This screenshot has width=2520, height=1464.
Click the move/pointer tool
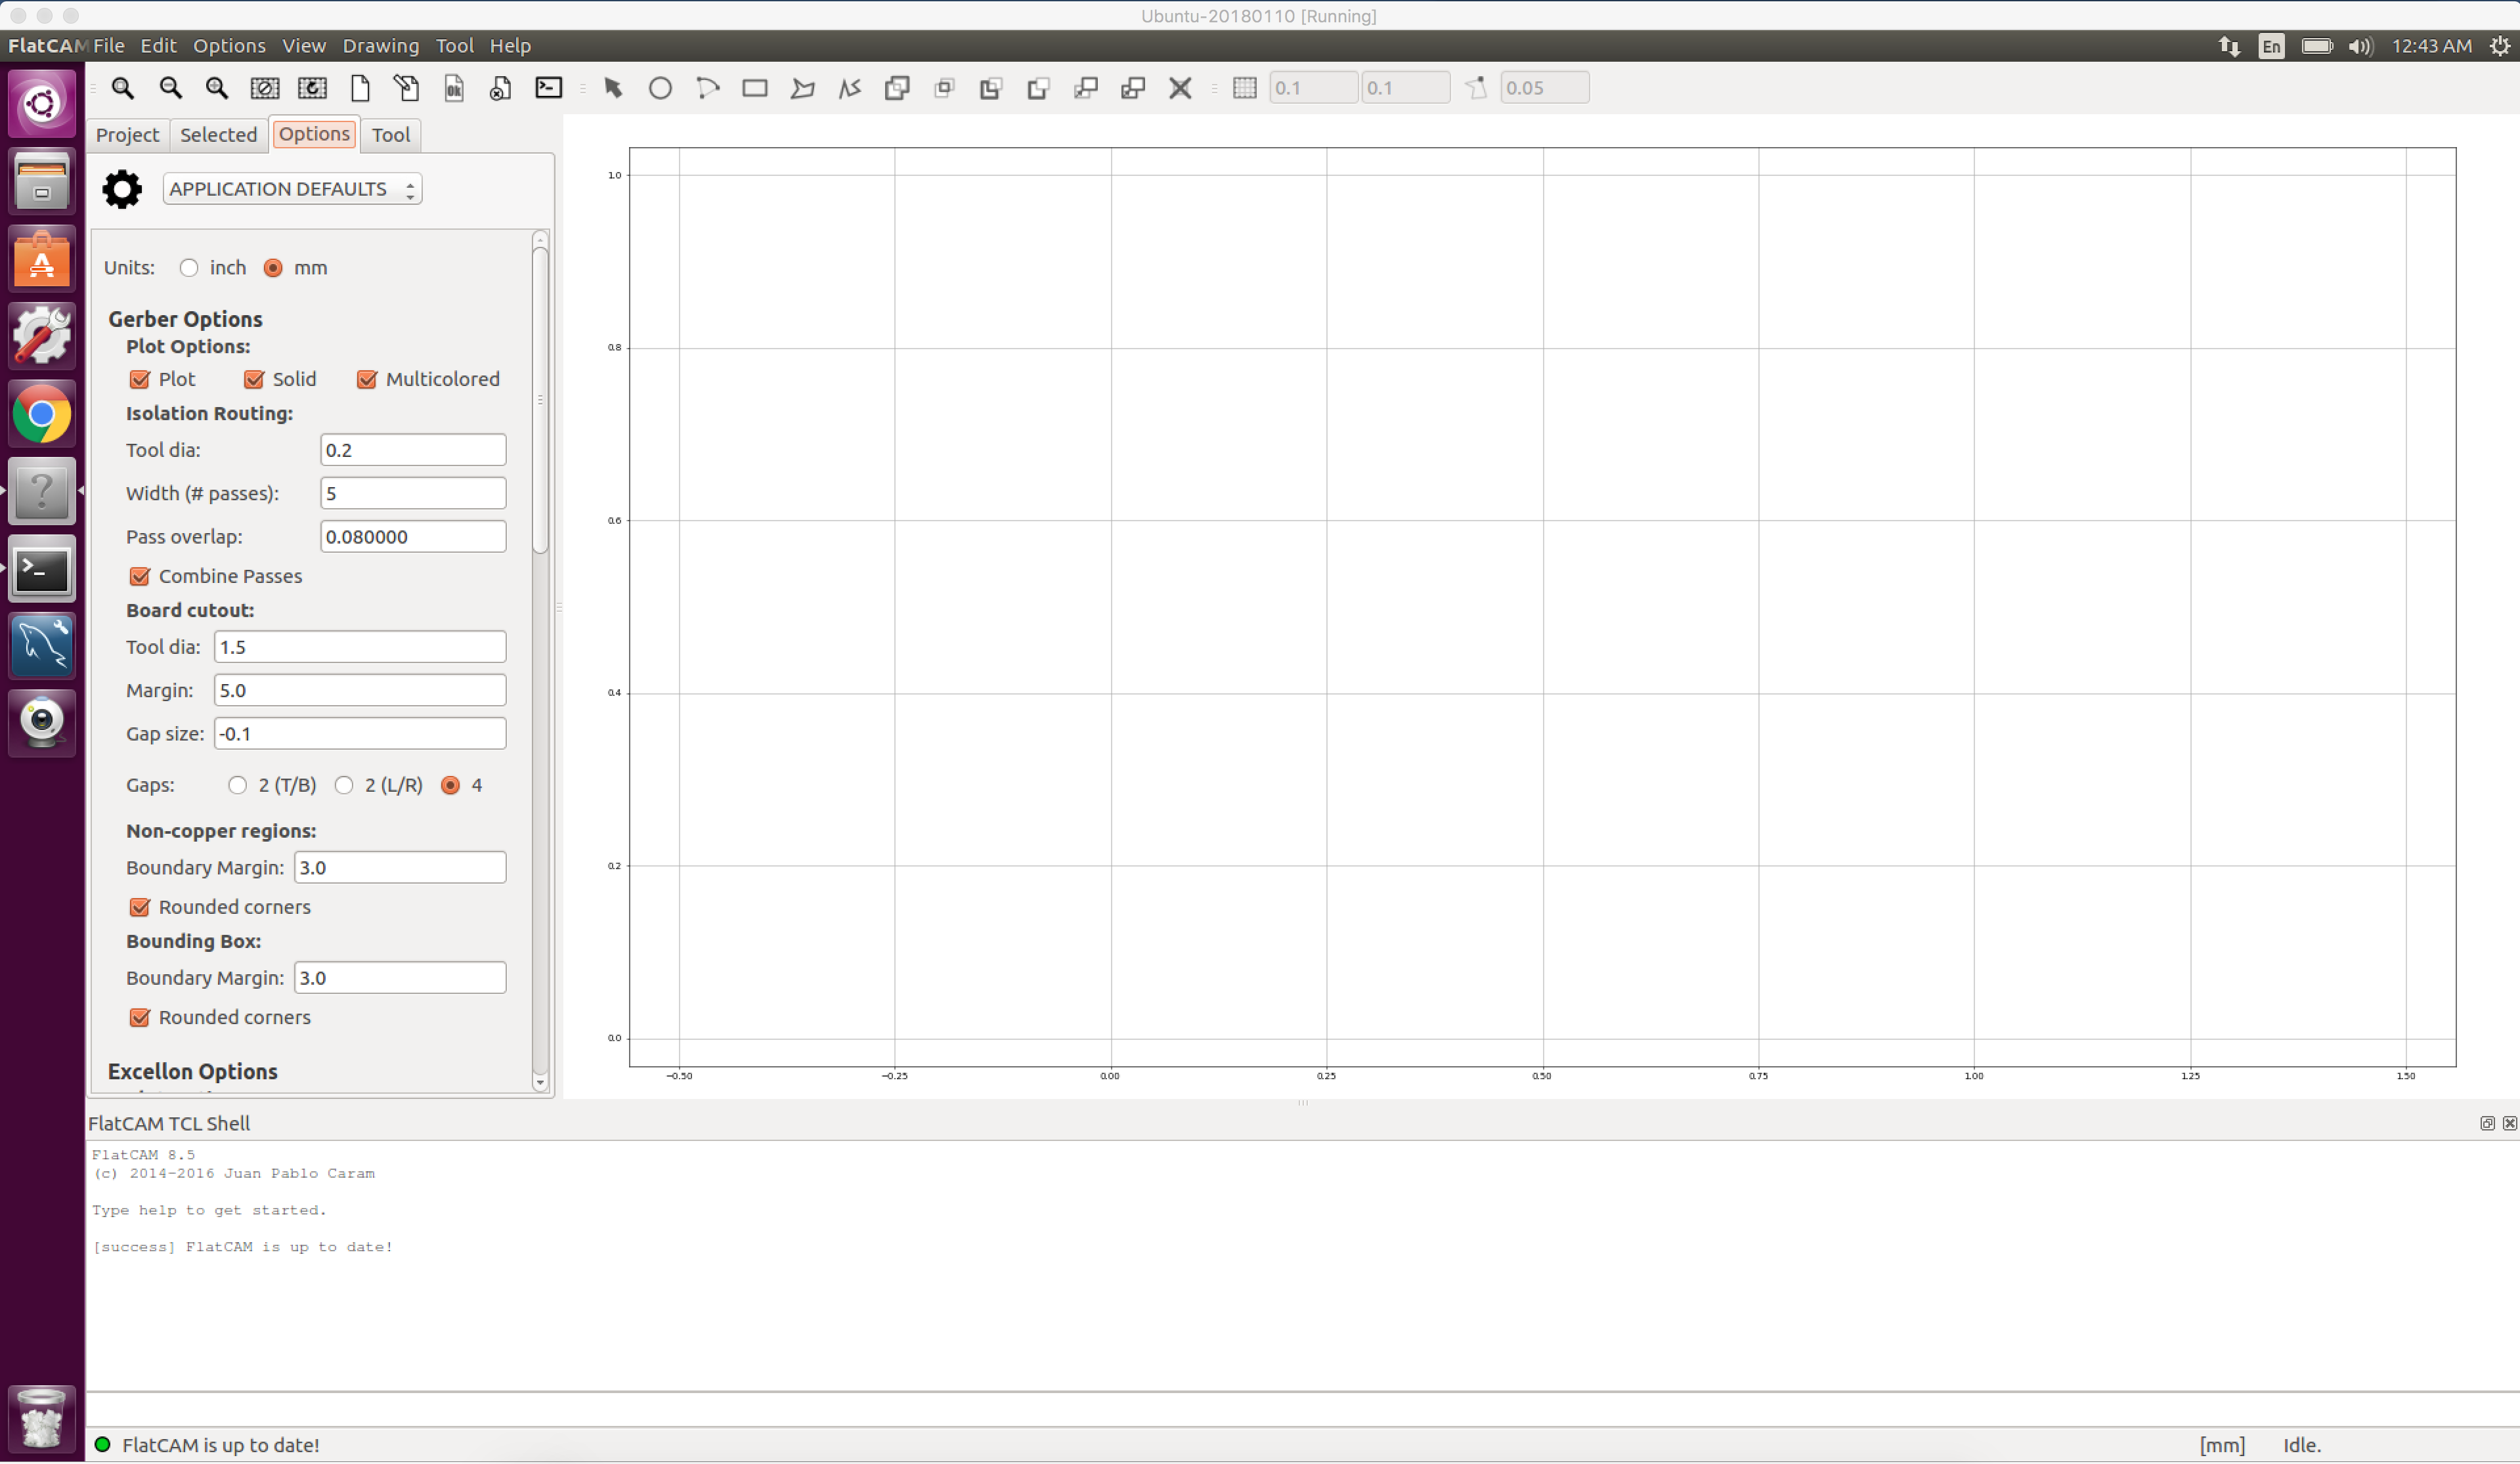pyautogui.click(x=612, y=87)
